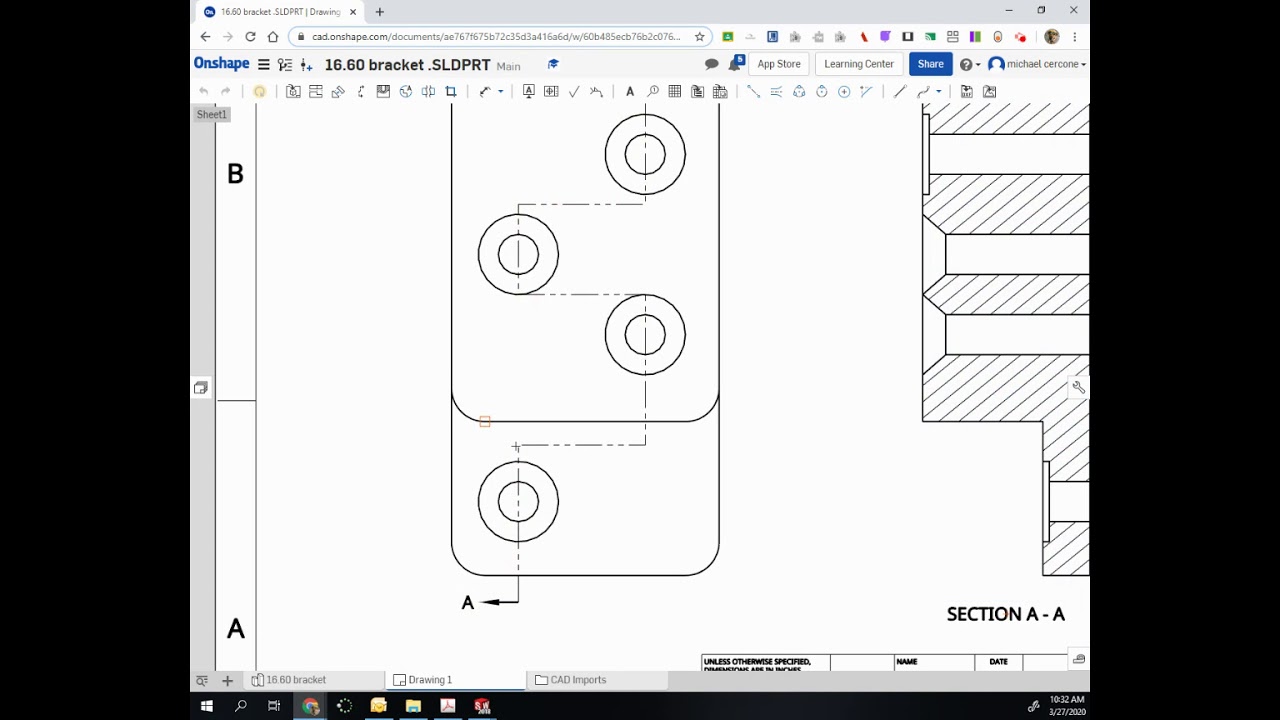This screenshot has height=720, width=1280.
Task: Select the checkmark inspection symbol tool
Action: [574, 91]
